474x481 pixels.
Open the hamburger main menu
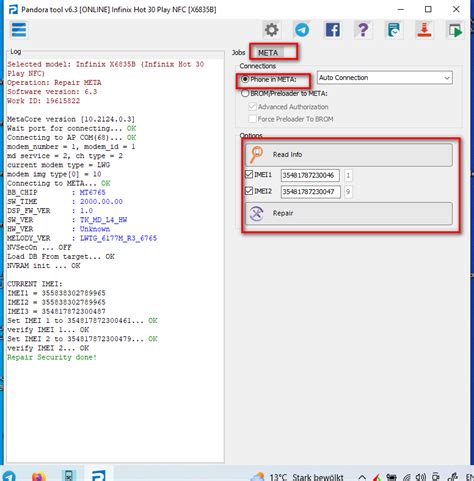[19, 30]
